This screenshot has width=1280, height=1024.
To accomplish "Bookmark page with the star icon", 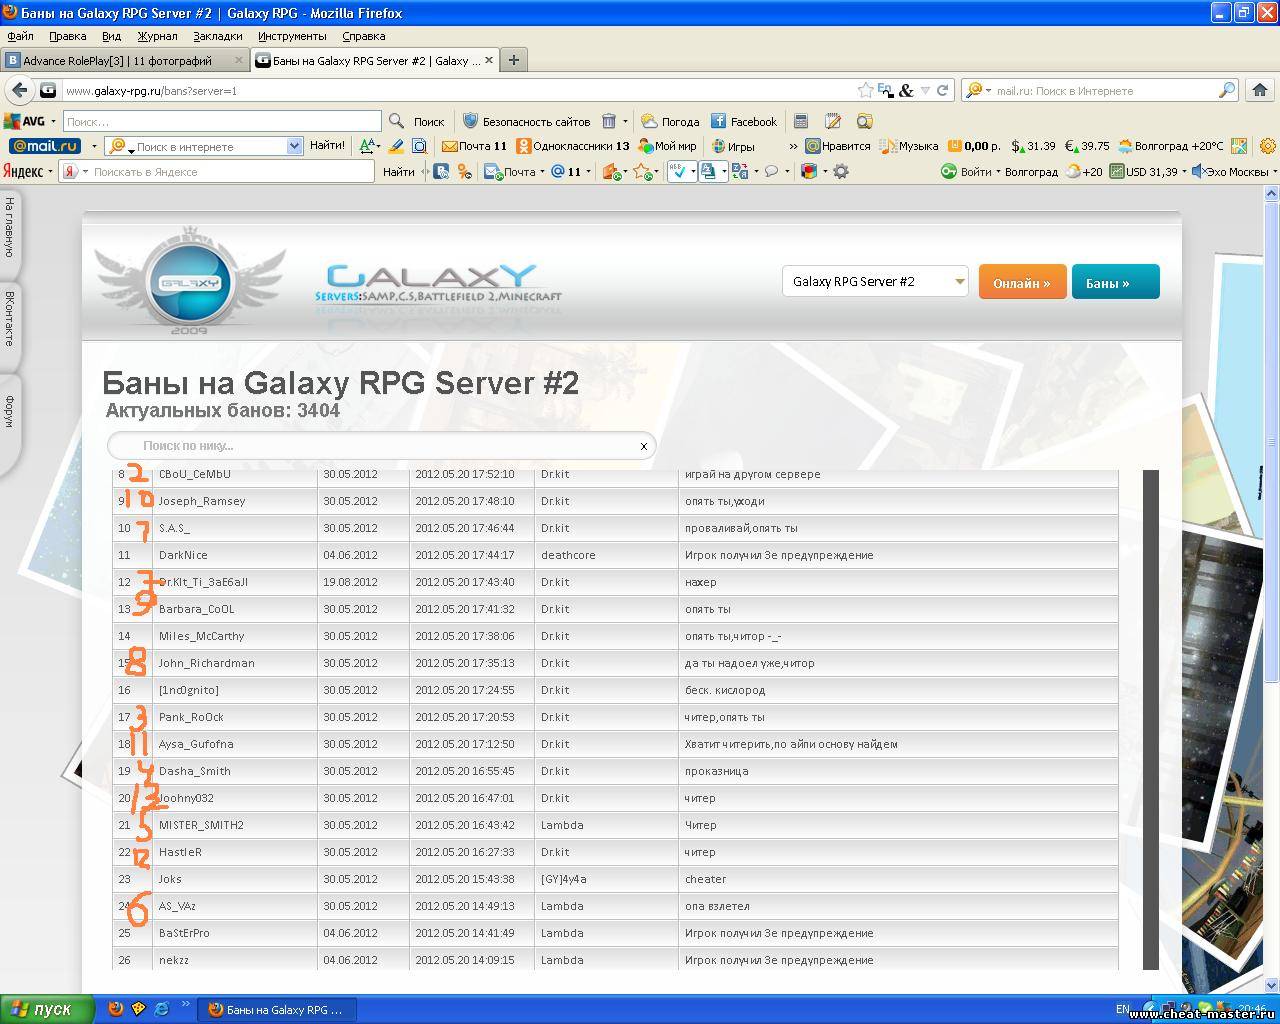I will click(x=865, y=90).
